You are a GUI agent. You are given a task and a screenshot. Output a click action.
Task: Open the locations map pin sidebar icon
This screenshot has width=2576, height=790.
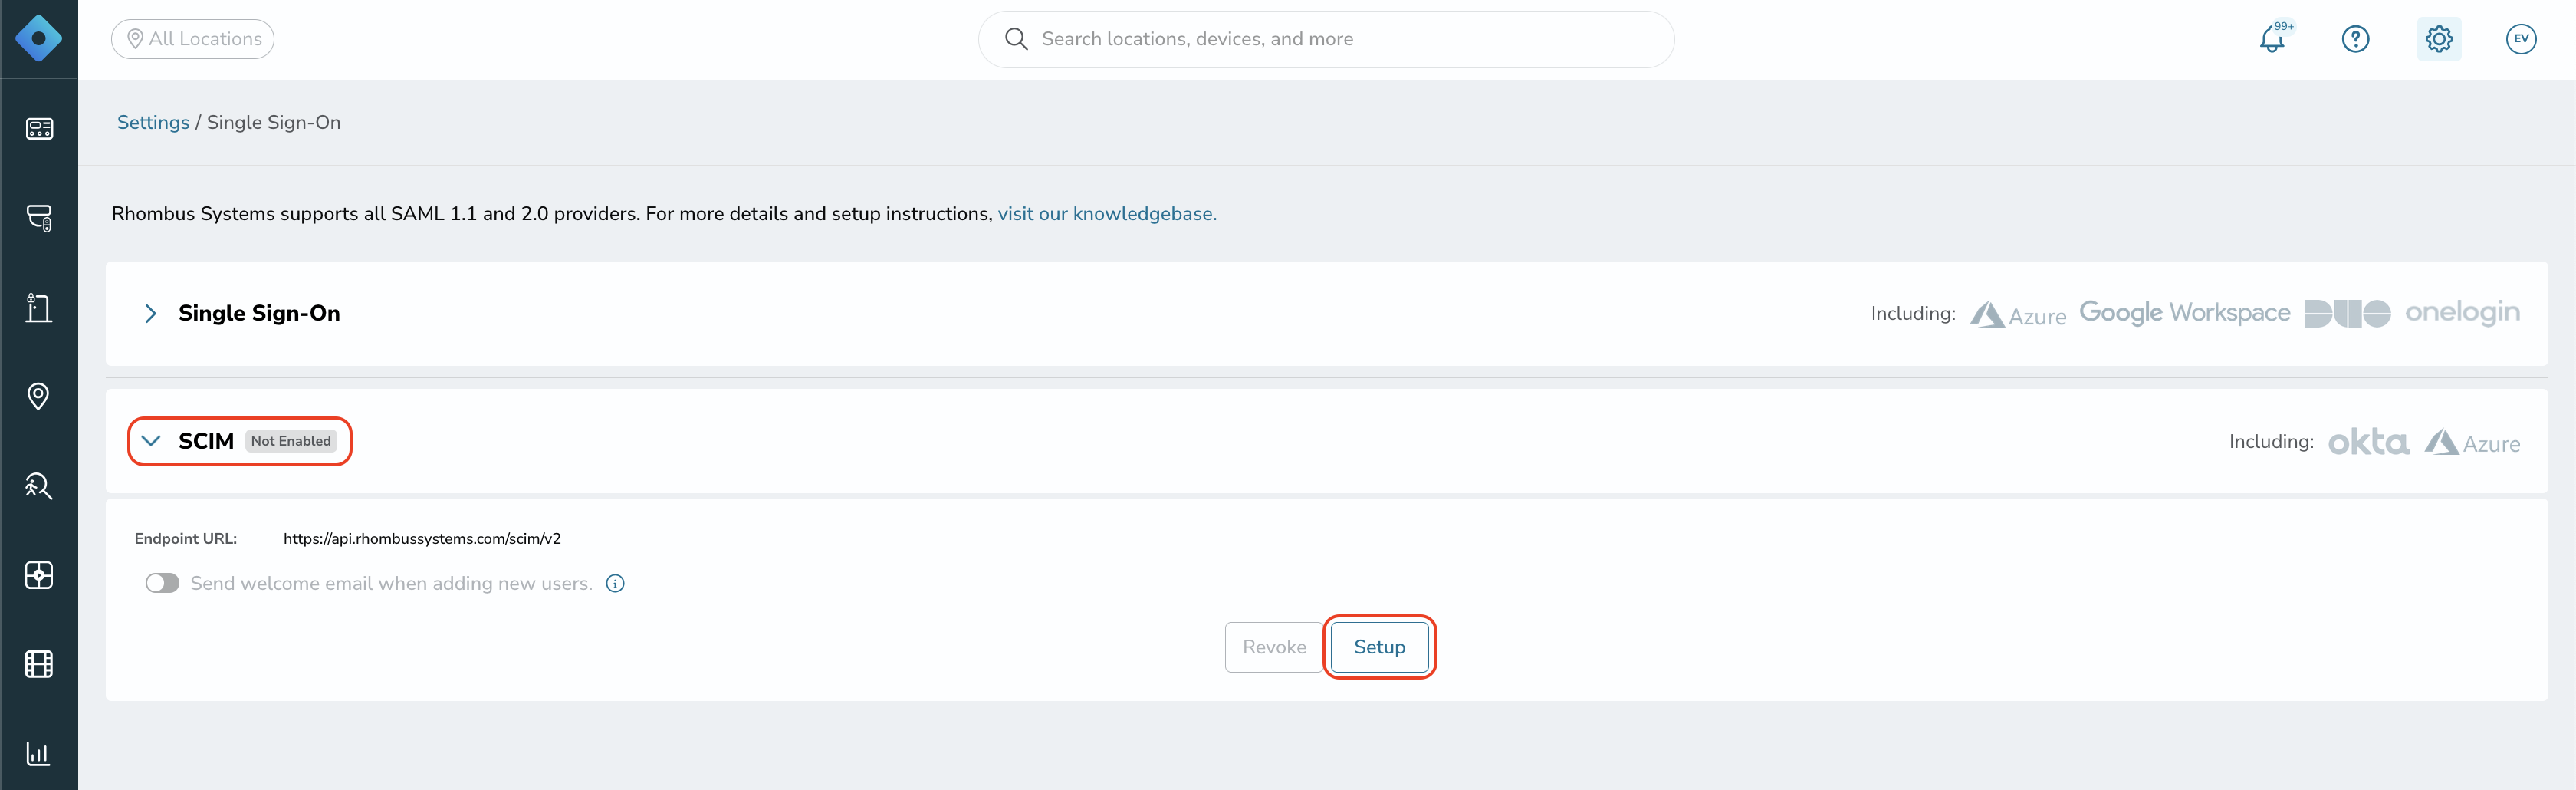click(x=39, y=396)
